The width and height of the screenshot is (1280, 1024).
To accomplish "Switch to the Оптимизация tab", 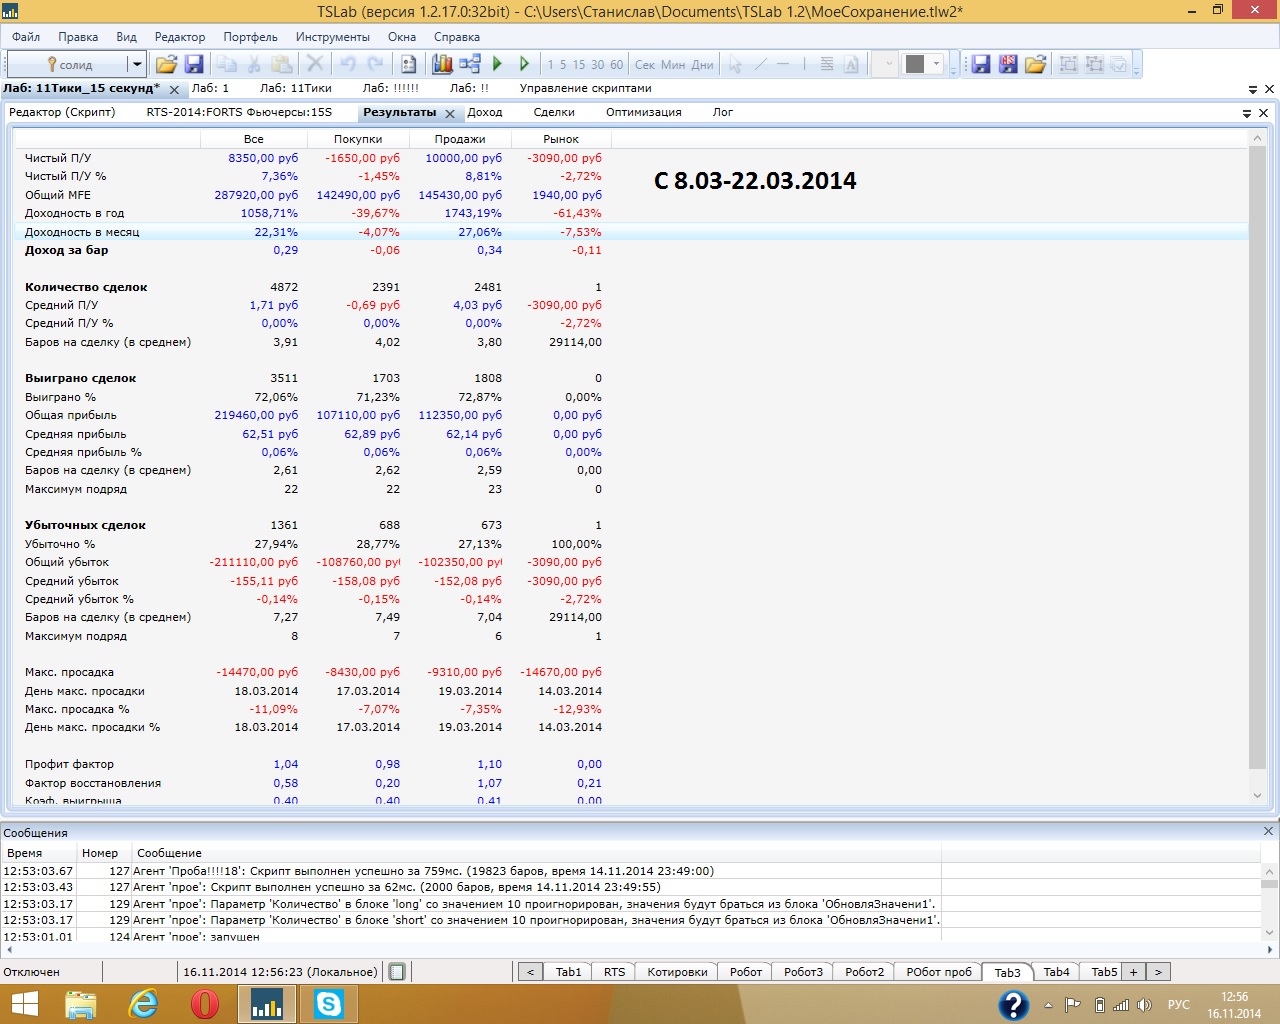I will point(643,113).
